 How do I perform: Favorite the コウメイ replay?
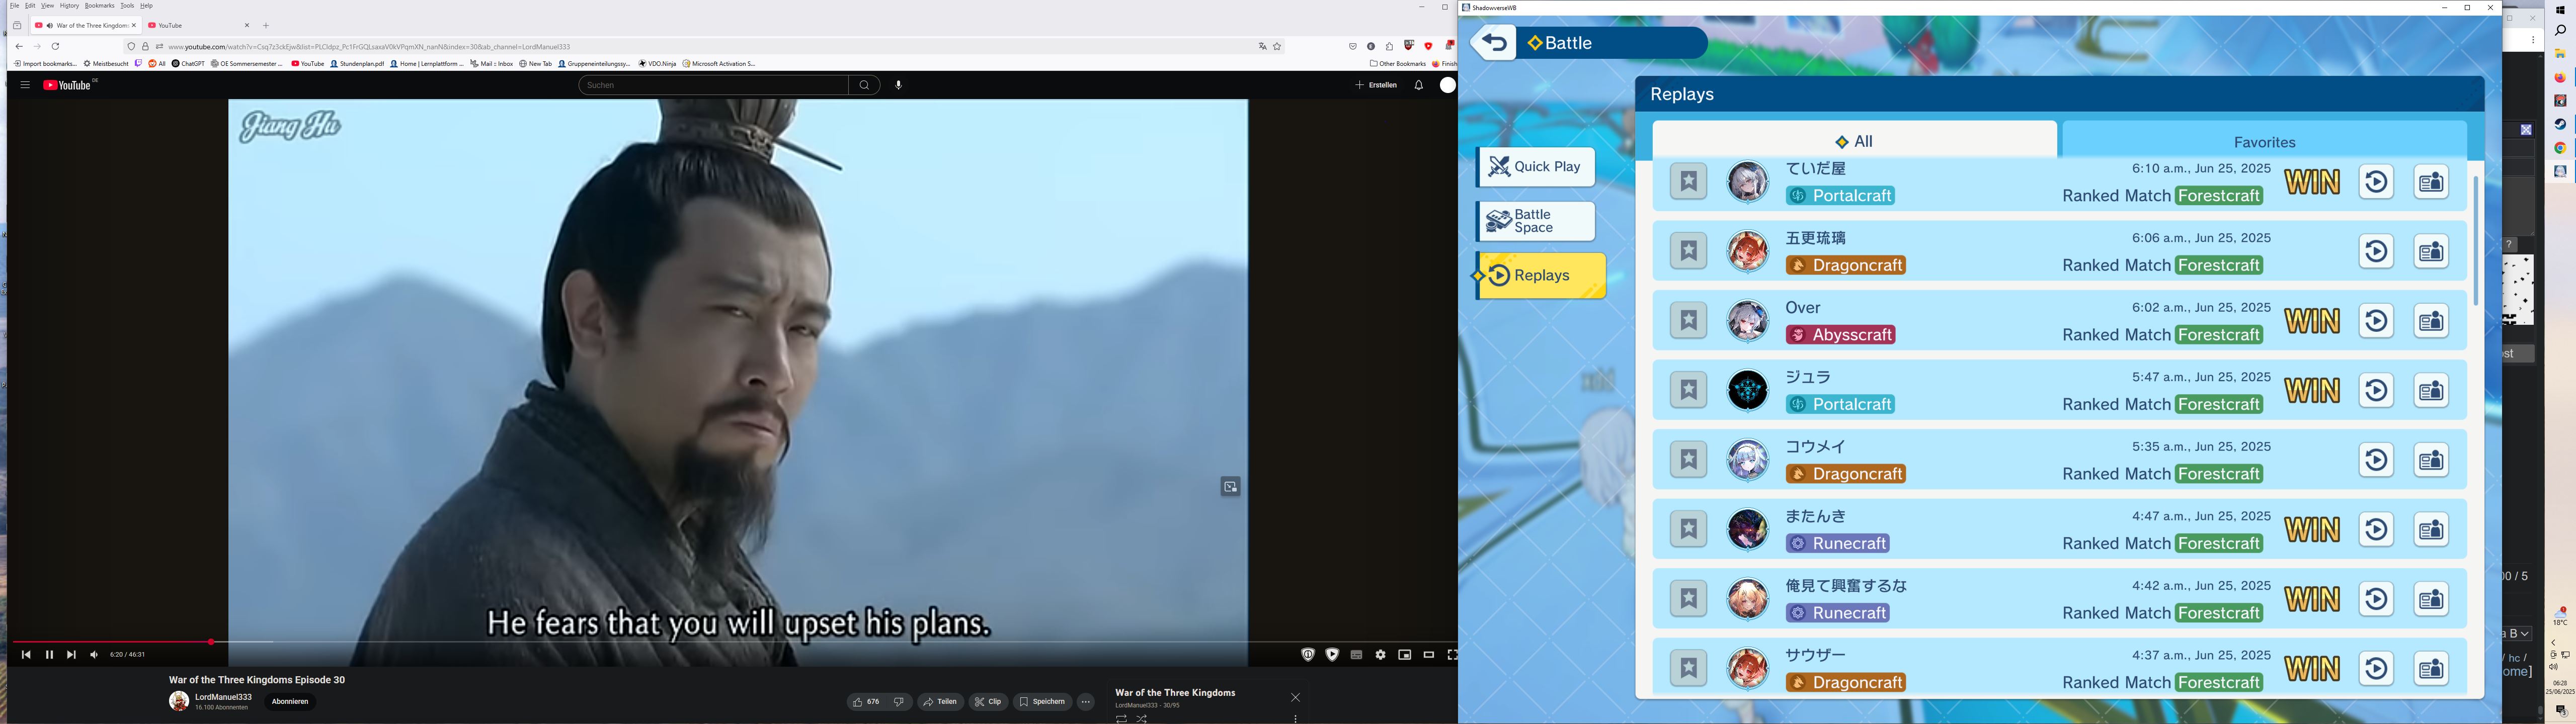coord(1689,460)
